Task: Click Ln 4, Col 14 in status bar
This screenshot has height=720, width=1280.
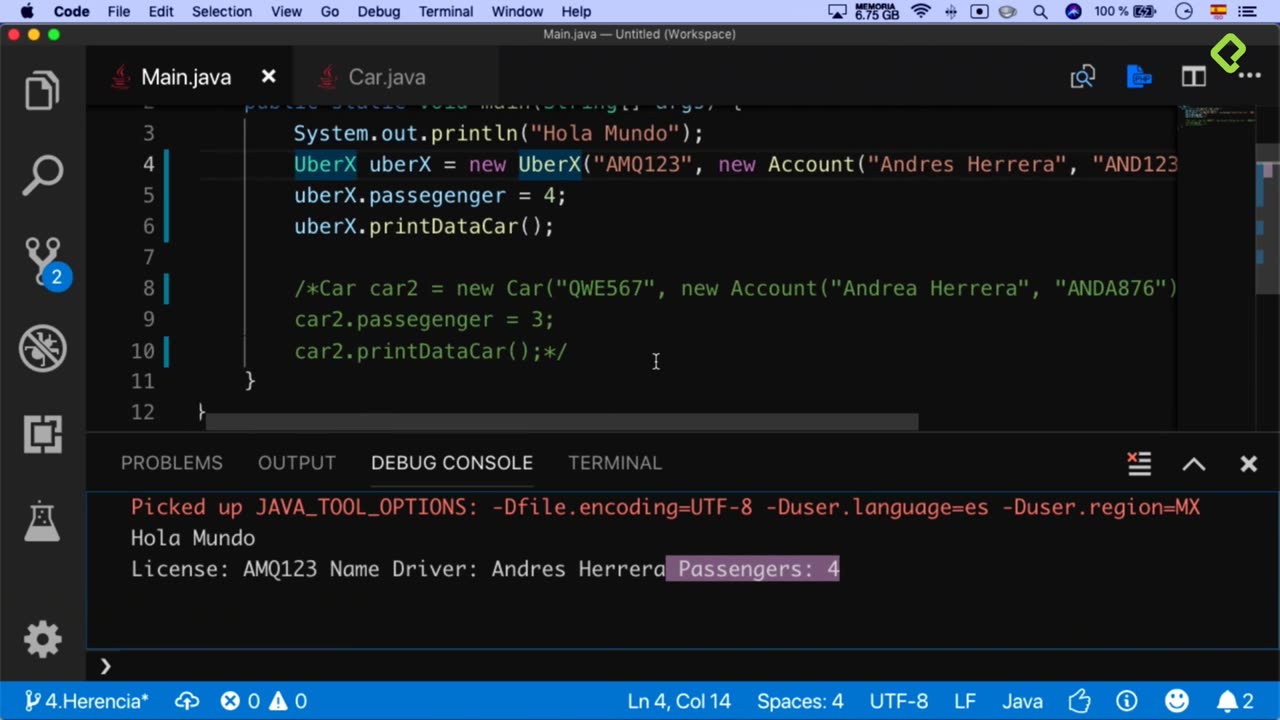Action: pos(679,701)
